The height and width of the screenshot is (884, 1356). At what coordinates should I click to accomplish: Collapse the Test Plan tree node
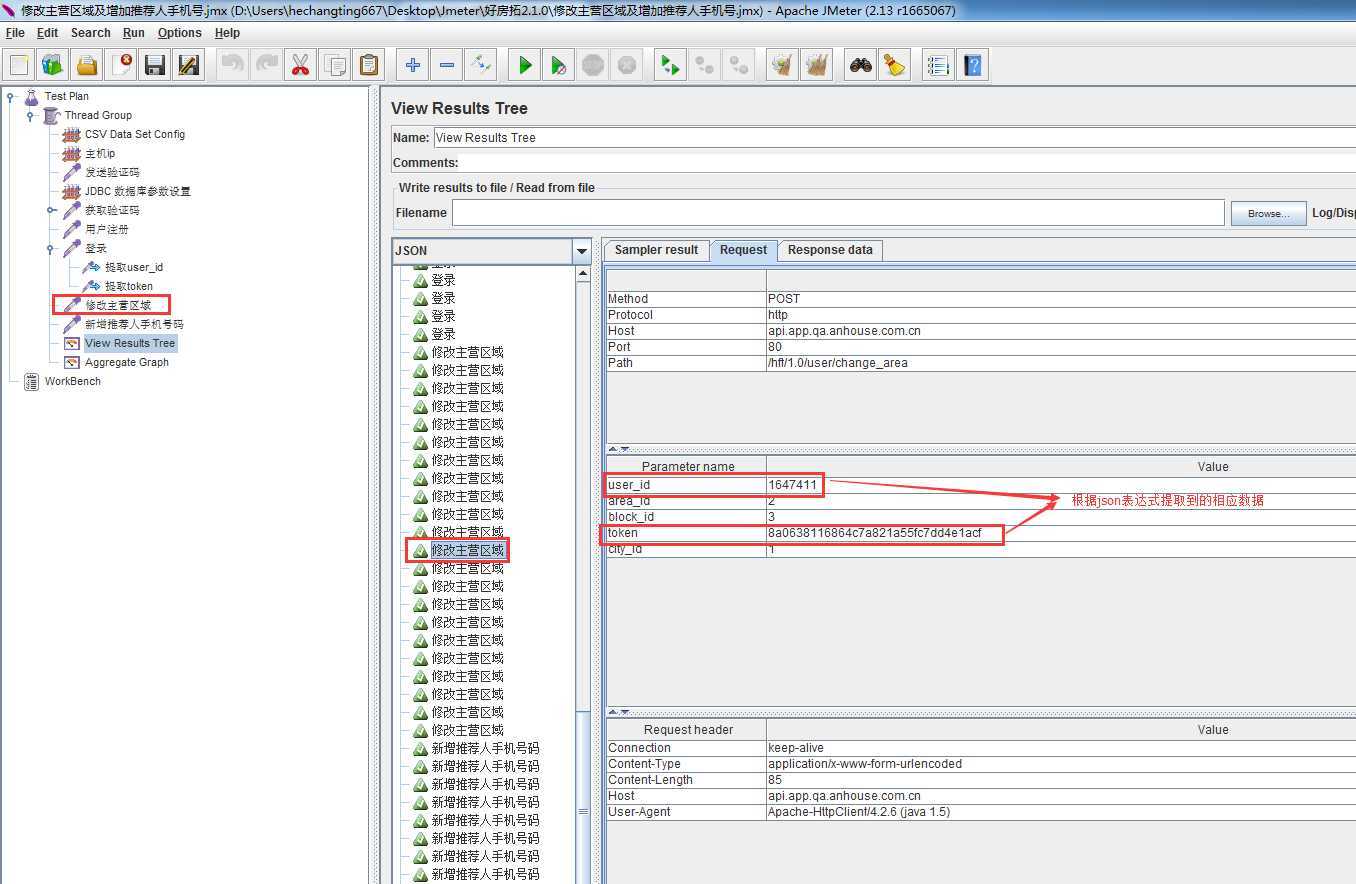10,97
